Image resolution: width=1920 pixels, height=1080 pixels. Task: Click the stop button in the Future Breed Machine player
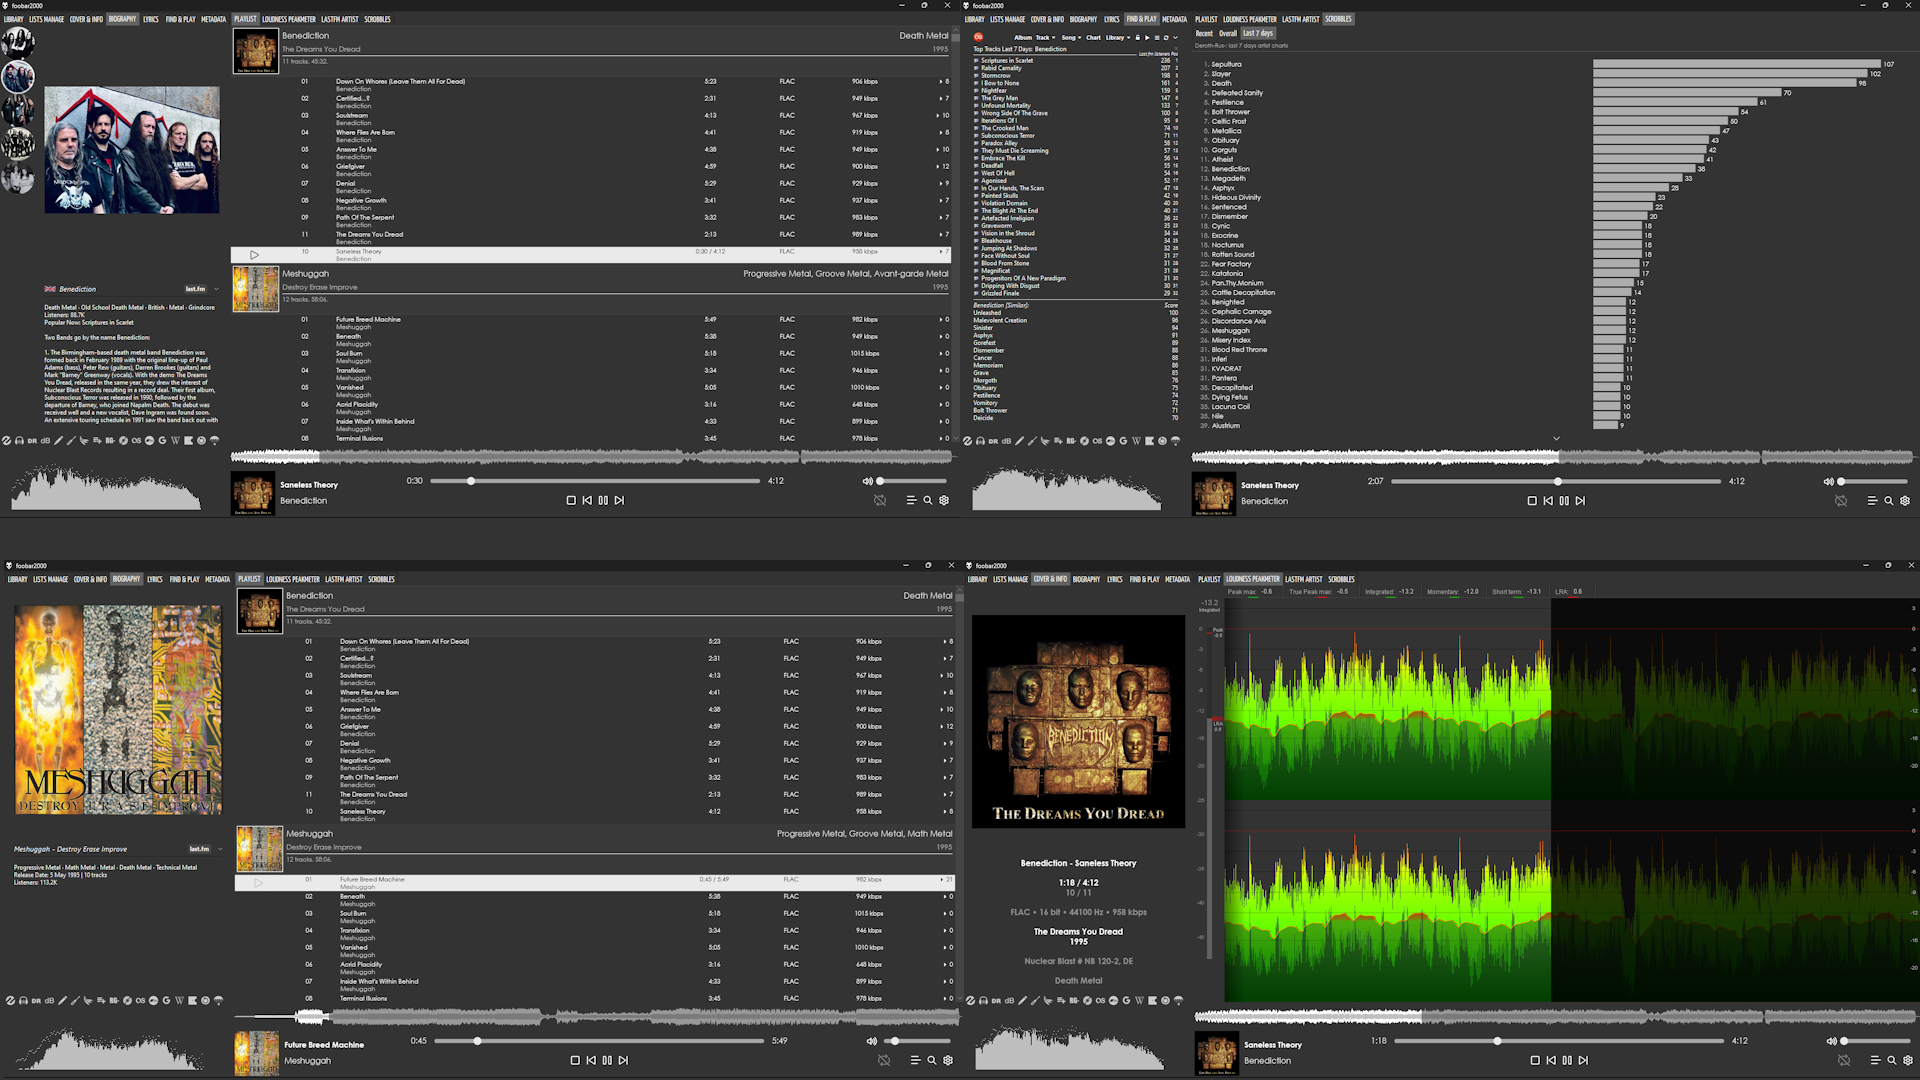[575, 1060]
